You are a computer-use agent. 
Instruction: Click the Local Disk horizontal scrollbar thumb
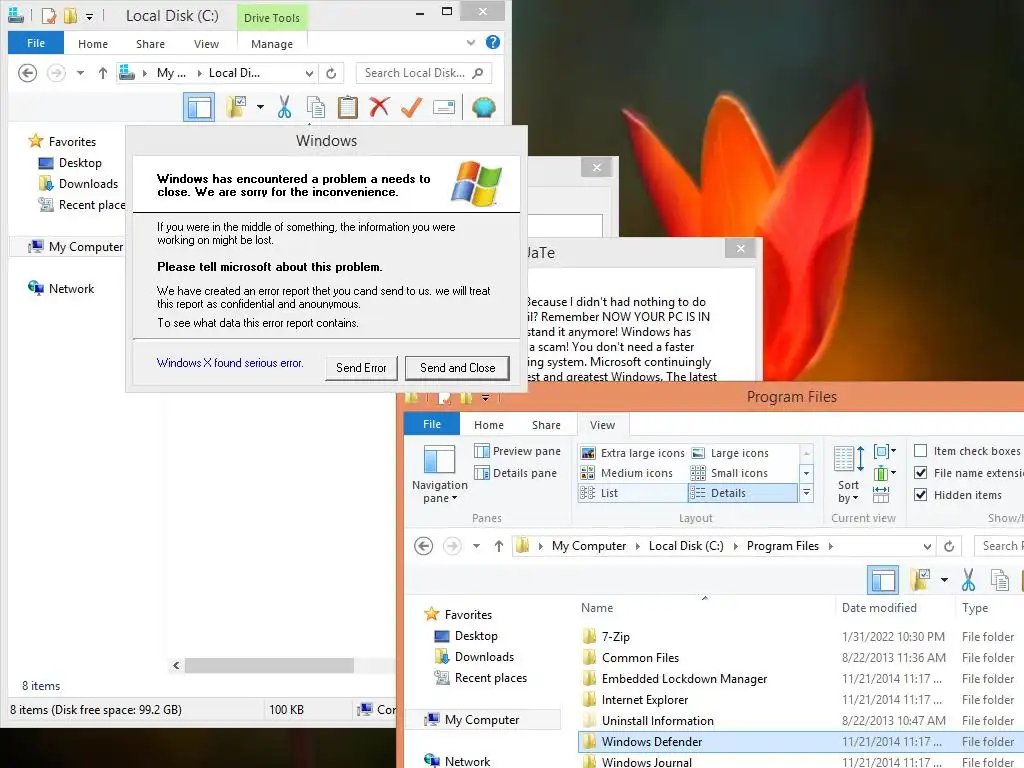point(269,665)
